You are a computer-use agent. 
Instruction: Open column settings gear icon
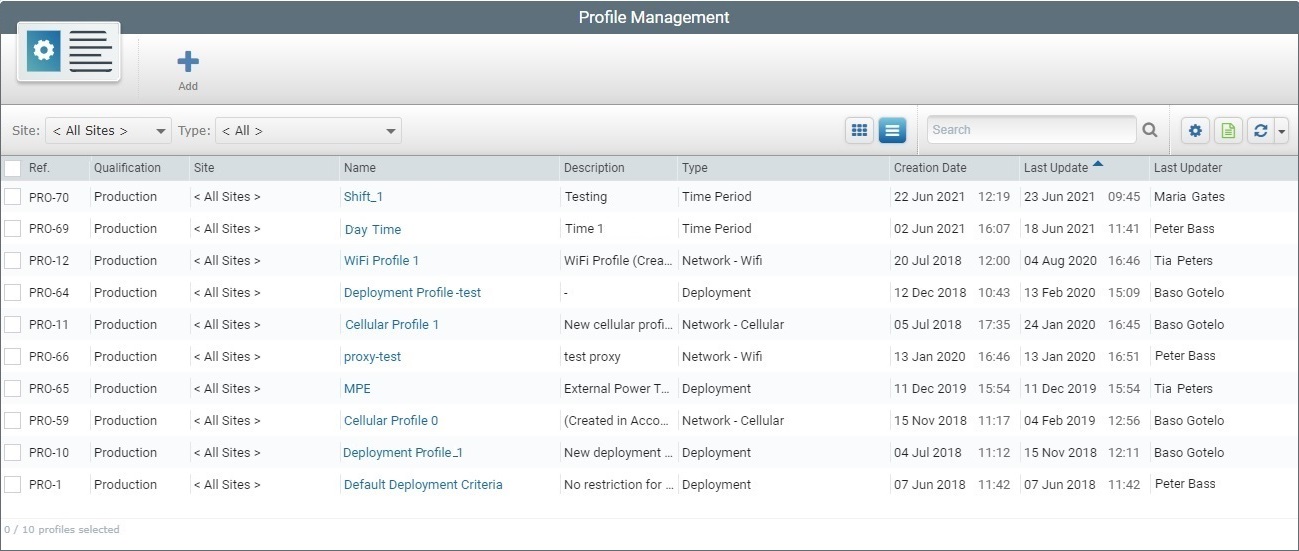(x=1195, y=130)
